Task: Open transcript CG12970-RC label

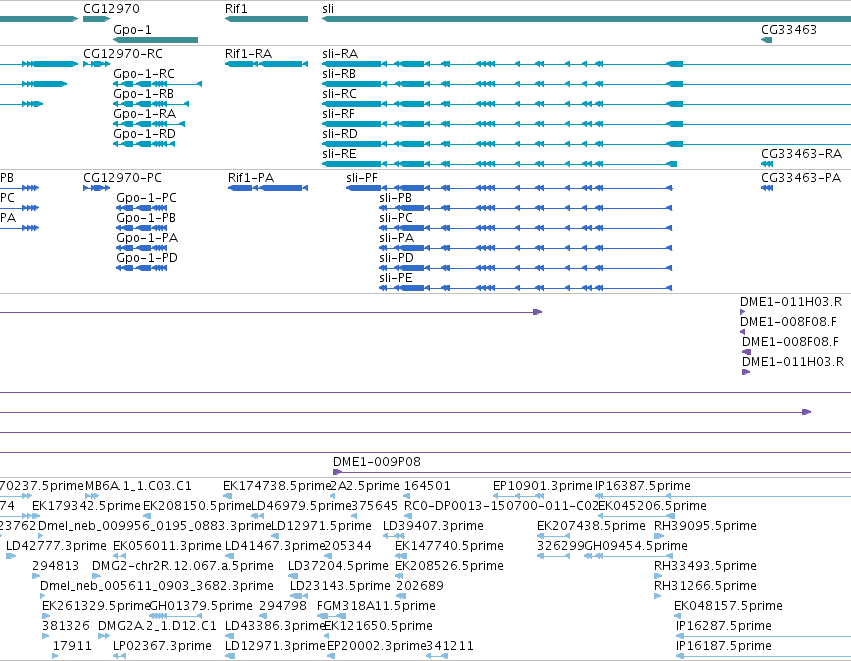Action: pyautogui.click(x=123, y=54)
